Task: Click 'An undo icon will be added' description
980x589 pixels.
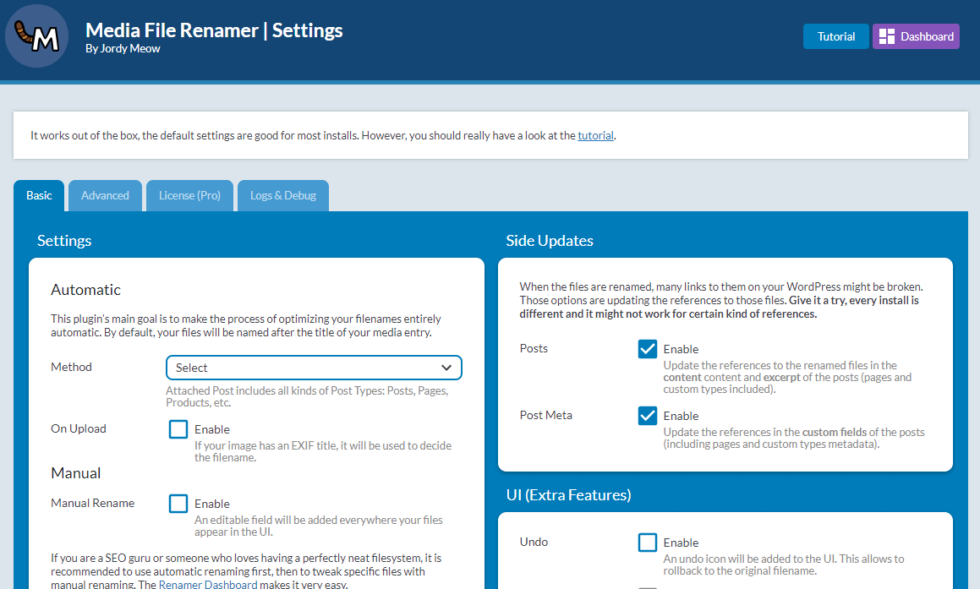Action: pos(783,565)
